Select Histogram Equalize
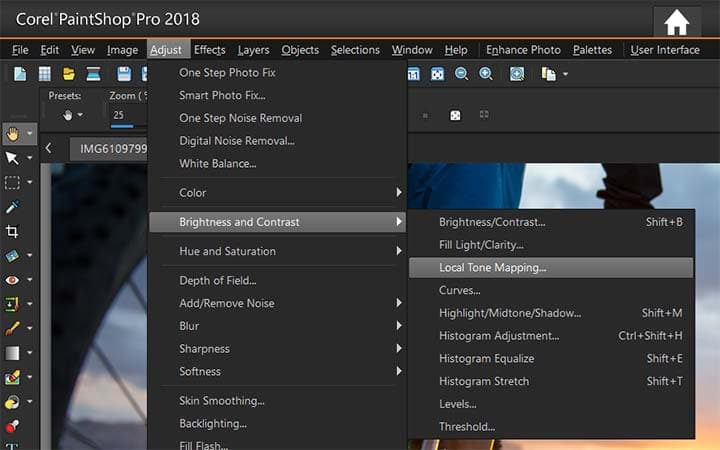Screen dimensions: 720x450 coord(551,359)
